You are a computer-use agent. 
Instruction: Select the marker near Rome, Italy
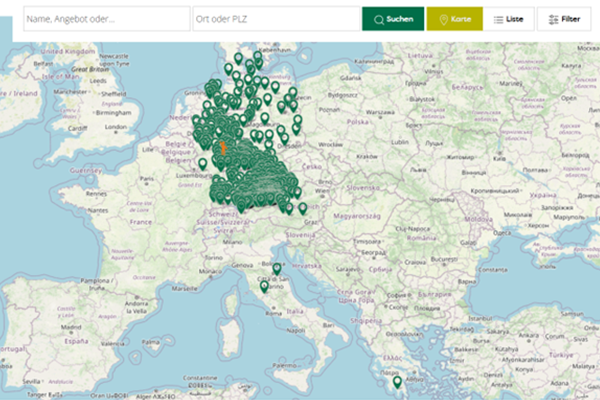264,287
